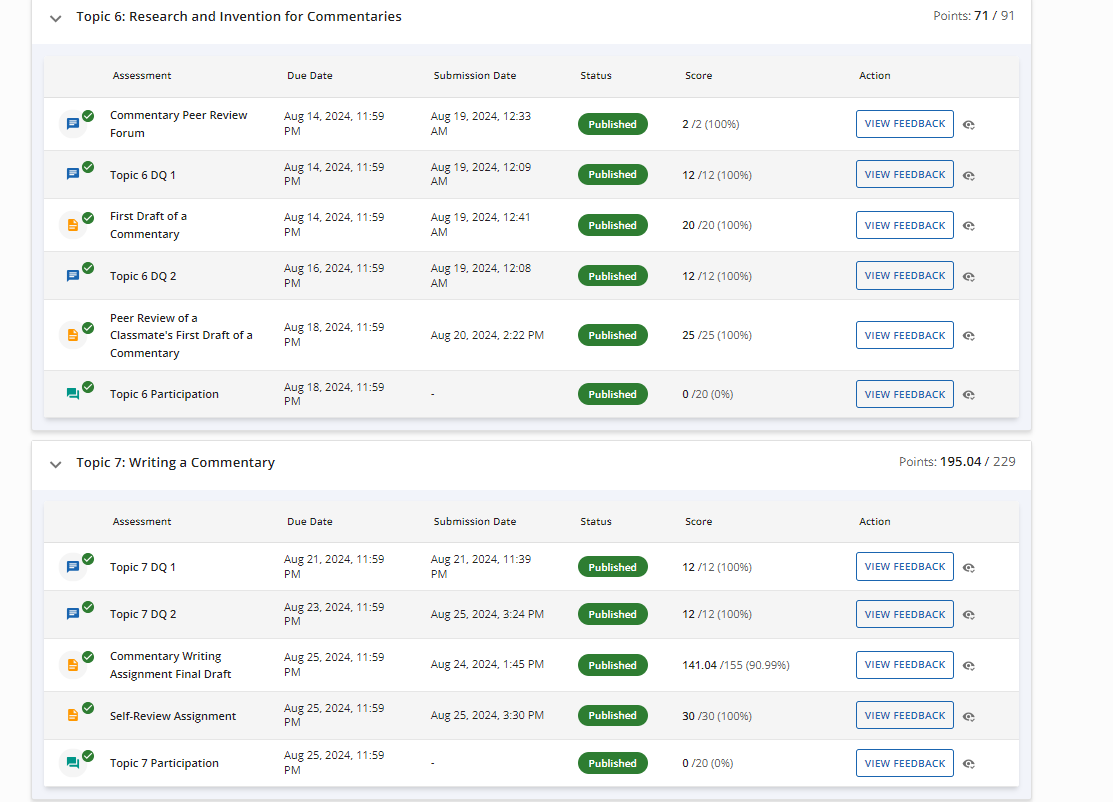Image resolution: width=1113 pixels, height=802 pixels.
Task: Click 'Commentary Writing Assignment Final Draft' assessment name
Action: click(x=171, y=665)
